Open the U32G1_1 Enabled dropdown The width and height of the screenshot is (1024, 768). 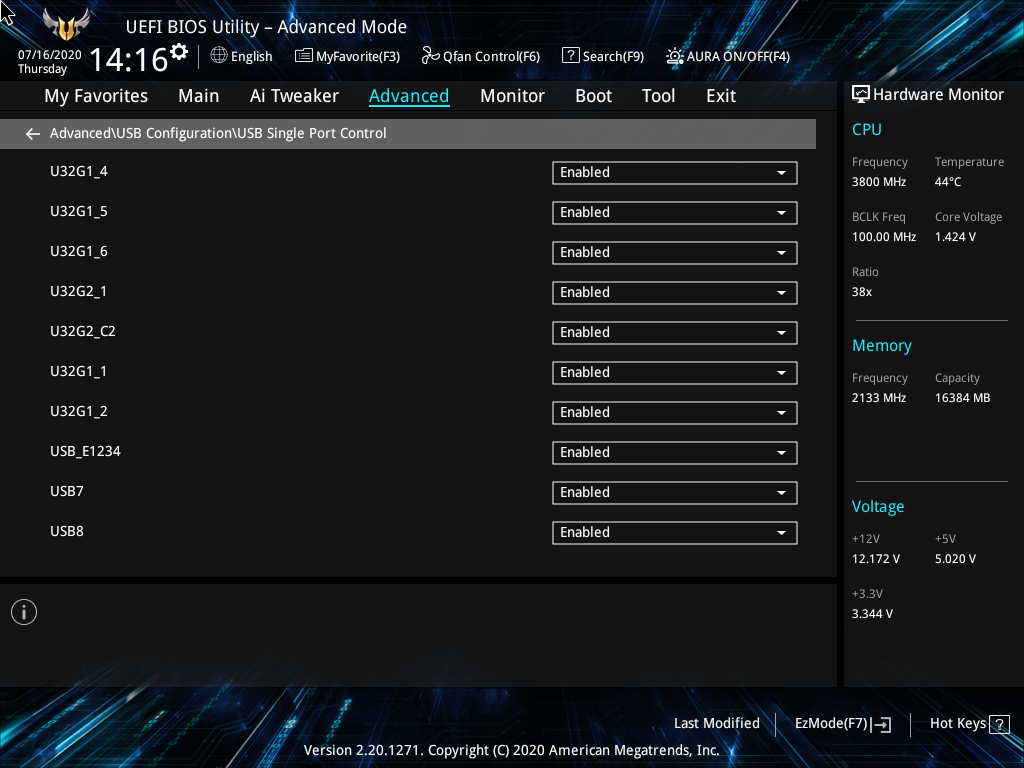(x=675, y=372)
